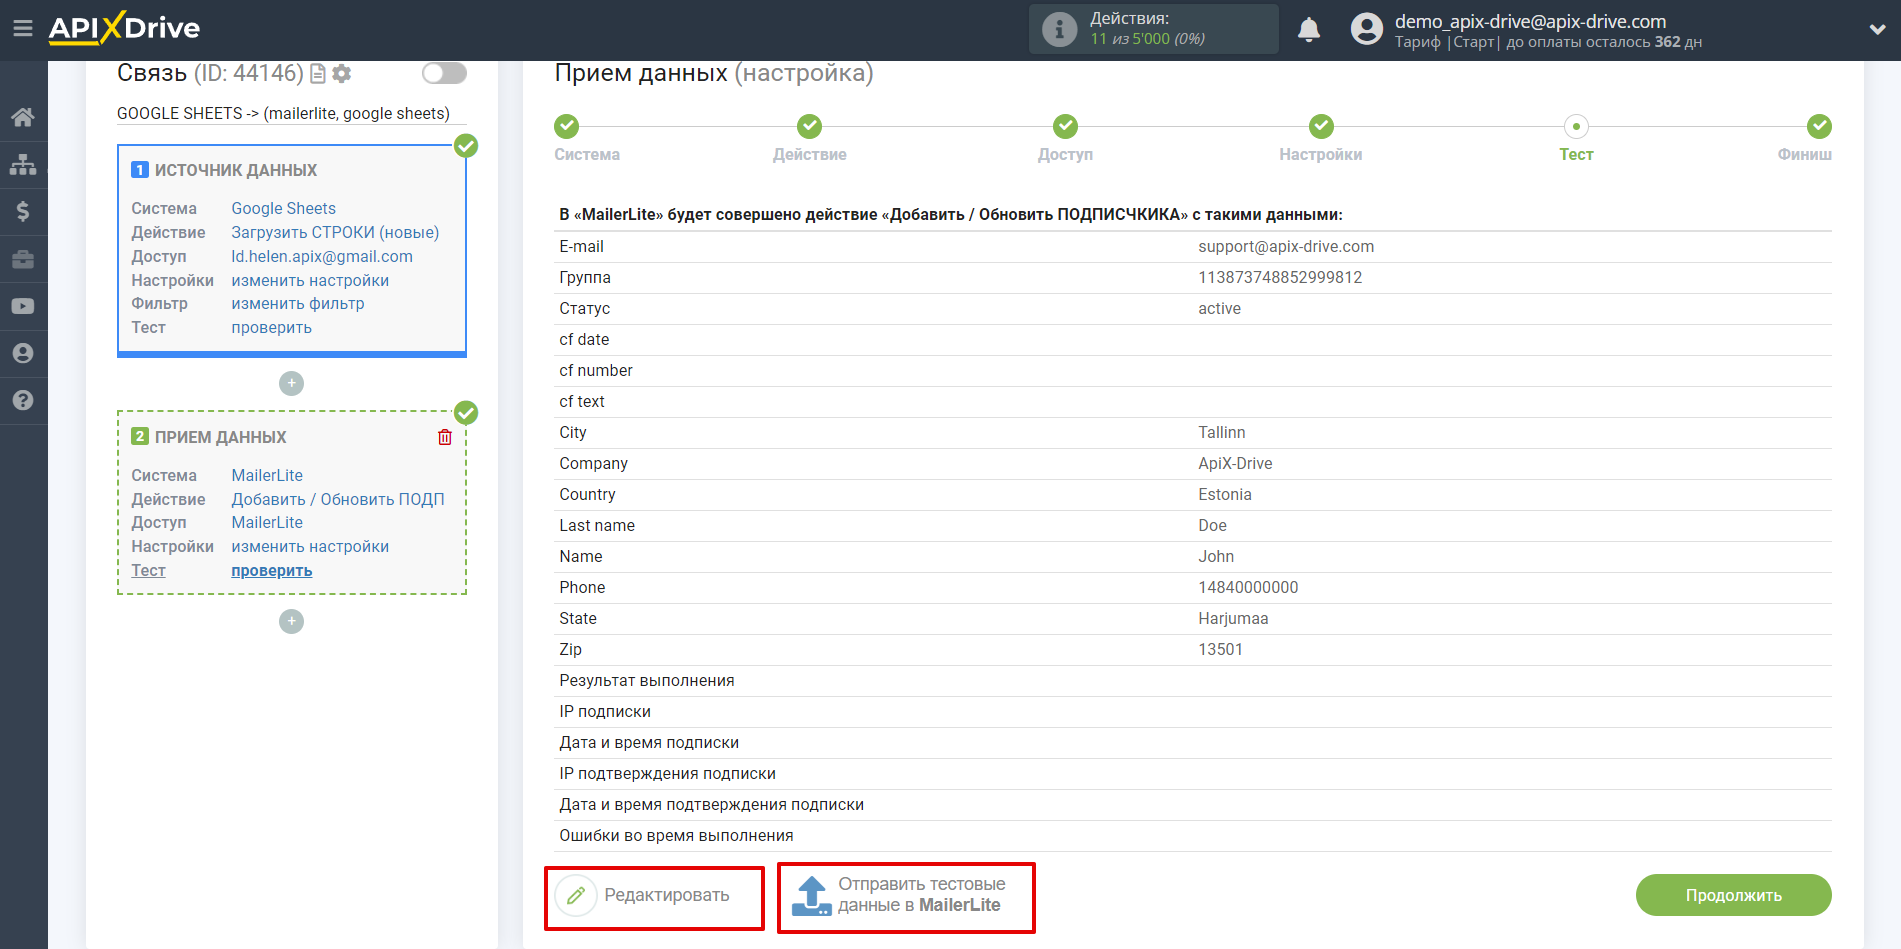Click the Настройки step checkmark
Image resolution: width=1901 pixels, height=949 pixels.
(1322, 126)
